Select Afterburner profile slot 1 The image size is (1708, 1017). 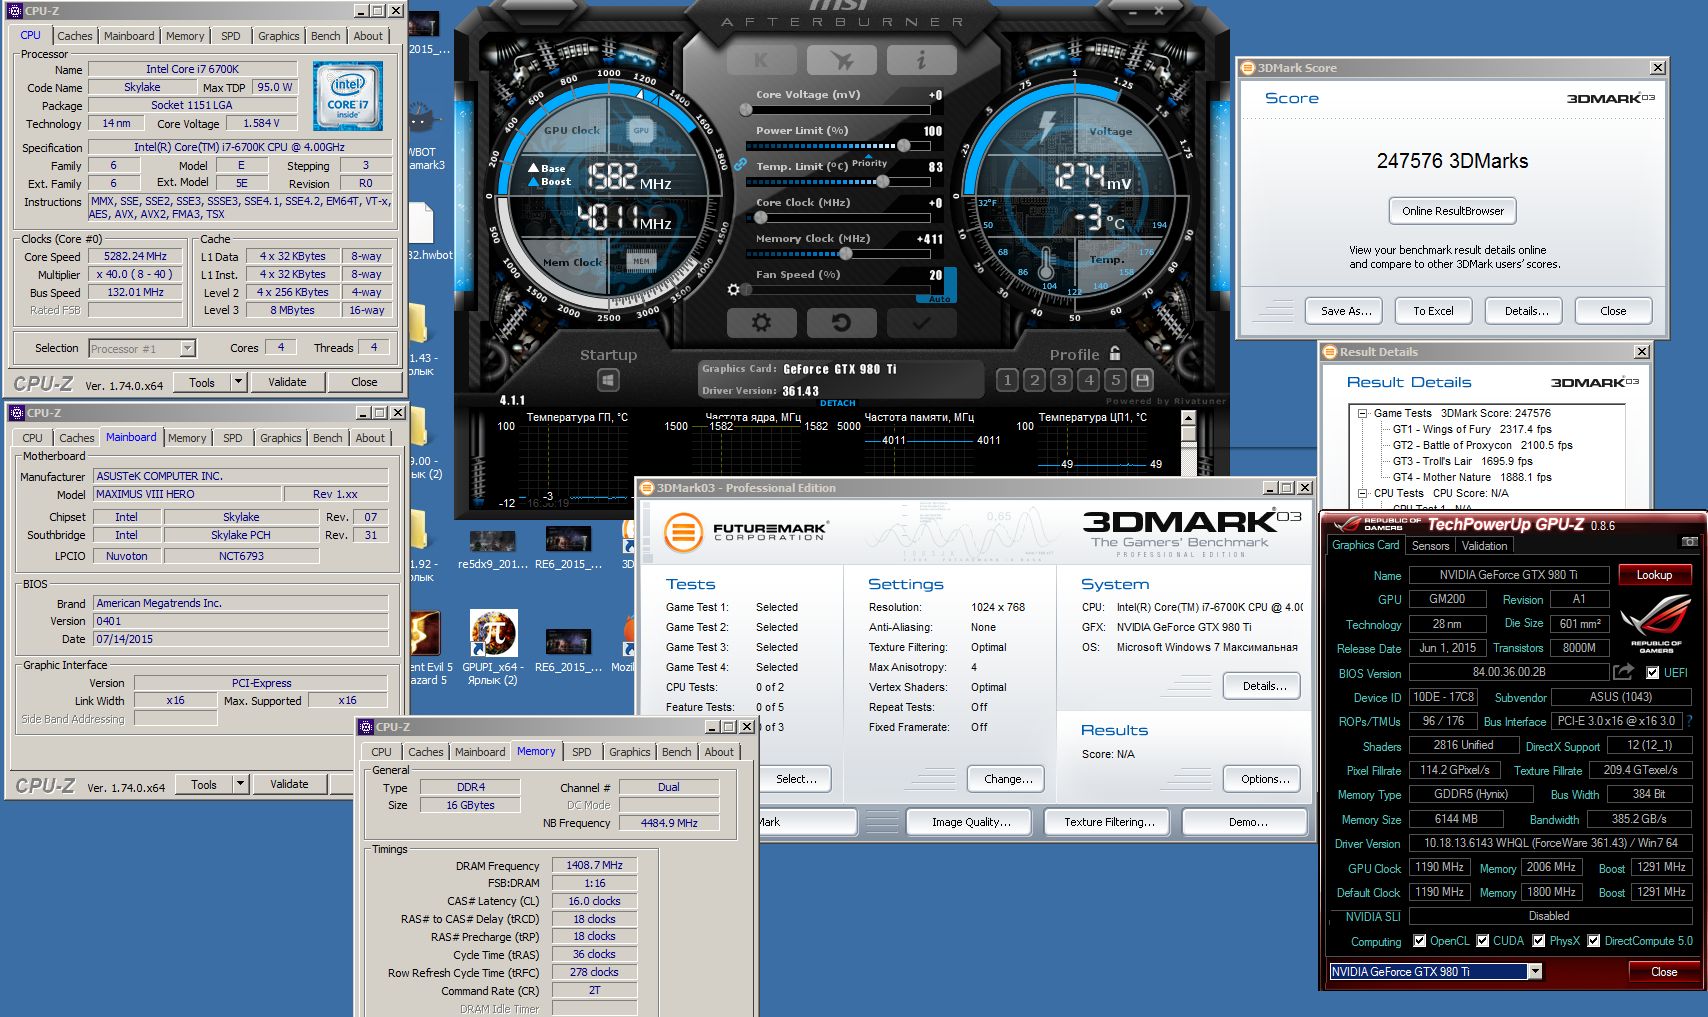(x=1007, y=380)
